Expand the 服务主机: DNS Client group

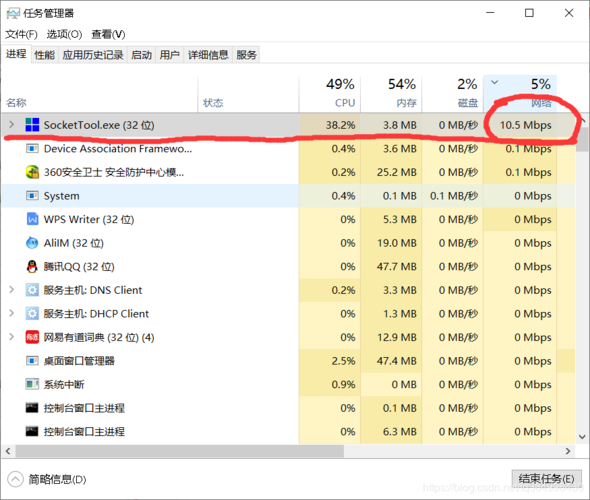tap(12, 290)
